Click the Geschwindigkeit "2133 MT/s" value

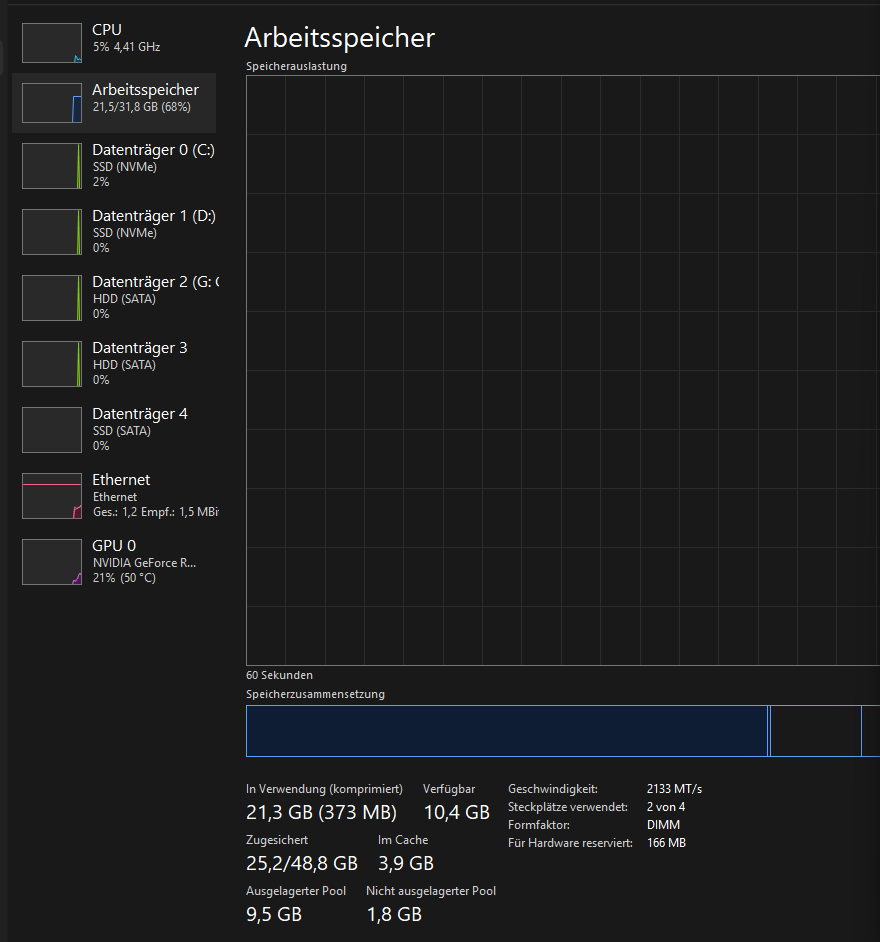point(675,789)
